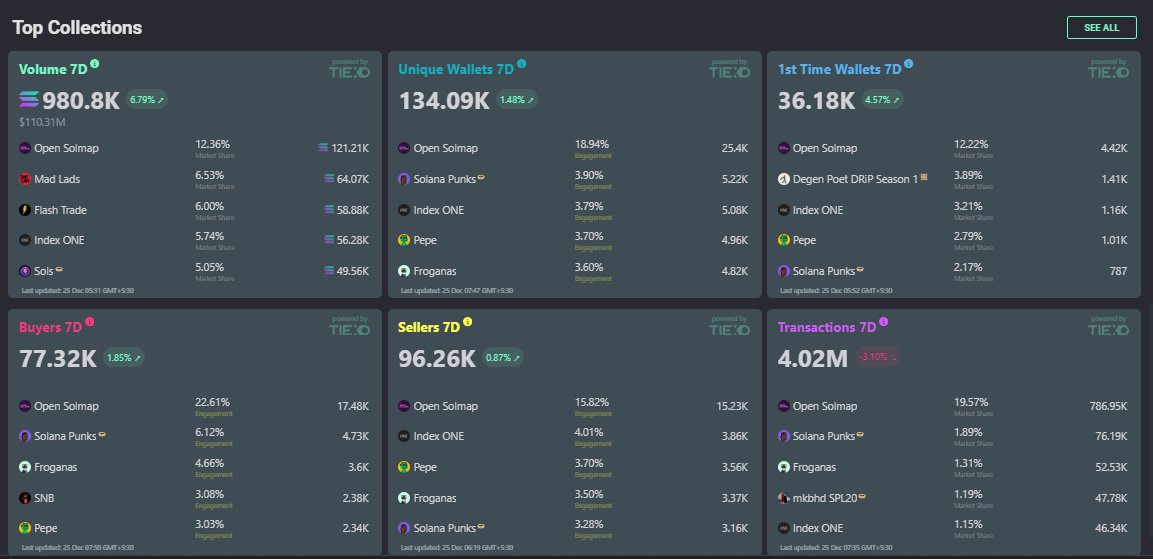Click the Degen Poet DRiP Season 1 avatar
This screenshot has width=1153, height=559.
click(x=784, y=179)
